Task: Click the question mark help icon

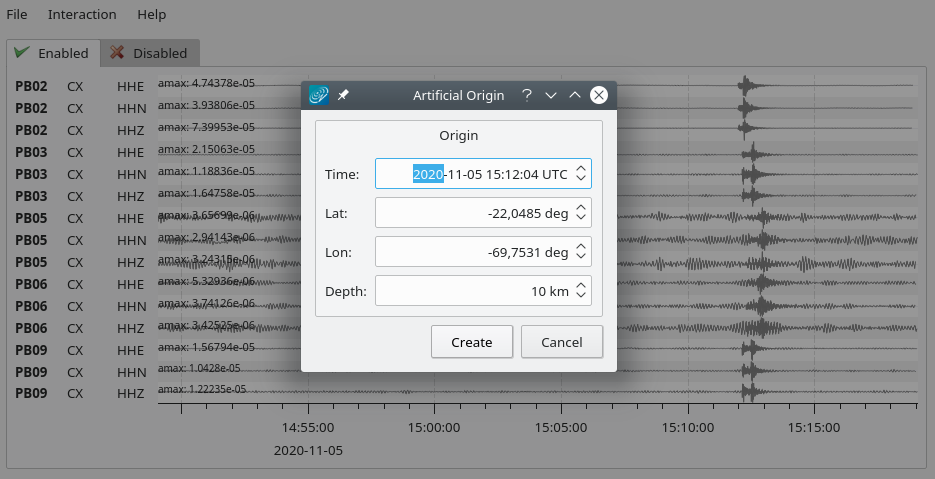Action: [526, 95]
